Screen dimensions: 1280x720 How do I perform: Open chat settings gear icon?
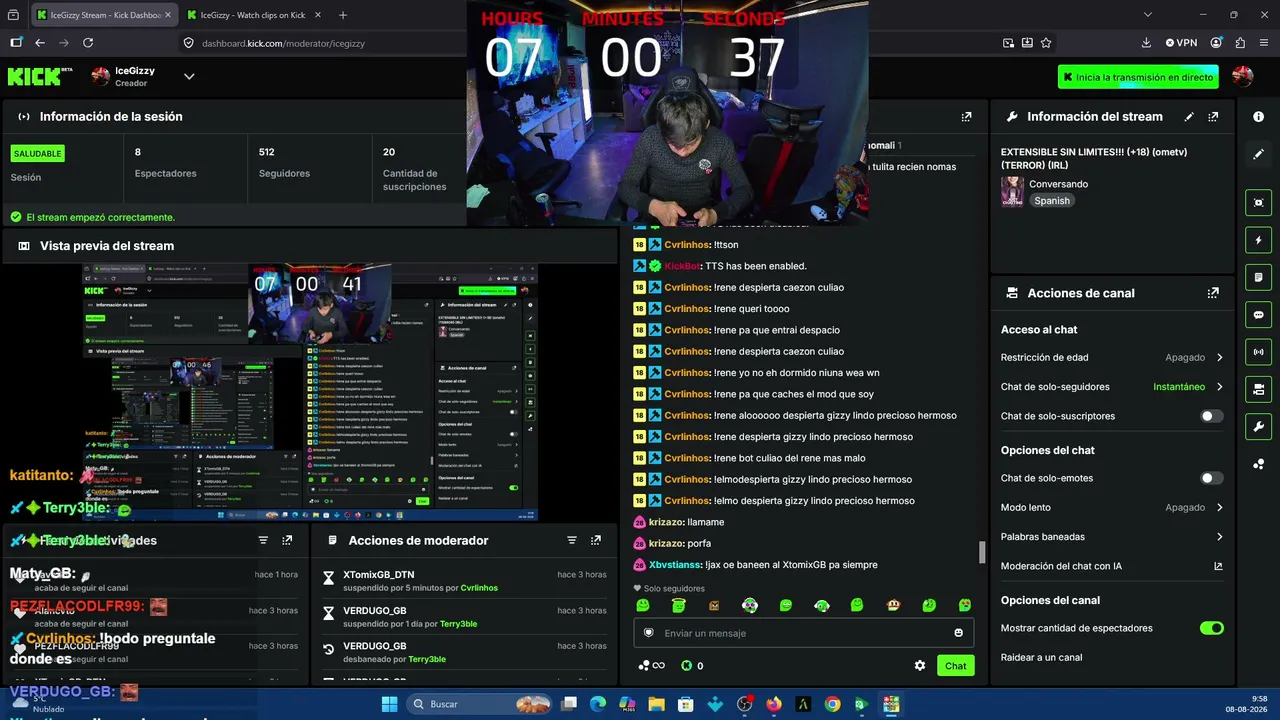click(920, 666)
